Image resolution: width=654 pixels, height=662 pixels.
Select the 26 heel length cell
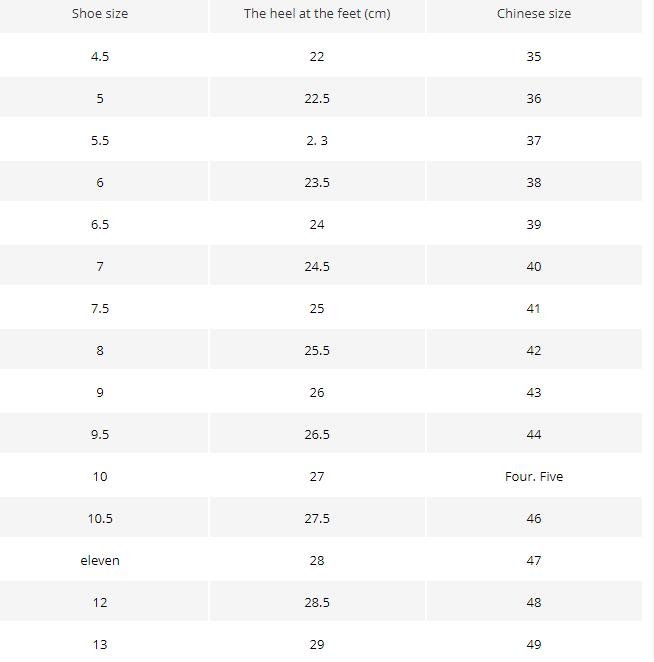click(x=317, y=393)
